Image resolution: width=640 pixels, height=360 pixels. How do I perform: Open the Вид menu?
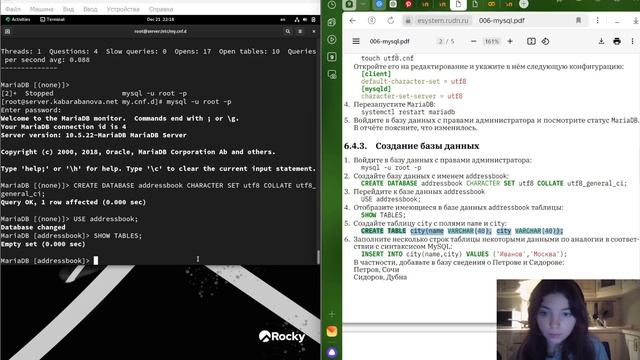click(x=68, y=9)
